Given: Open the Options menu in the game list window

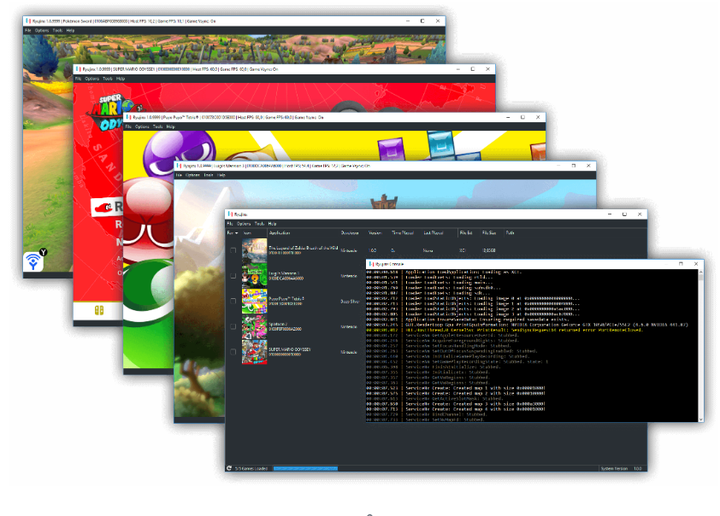Looking at the screenshot, I should (244, 224).
